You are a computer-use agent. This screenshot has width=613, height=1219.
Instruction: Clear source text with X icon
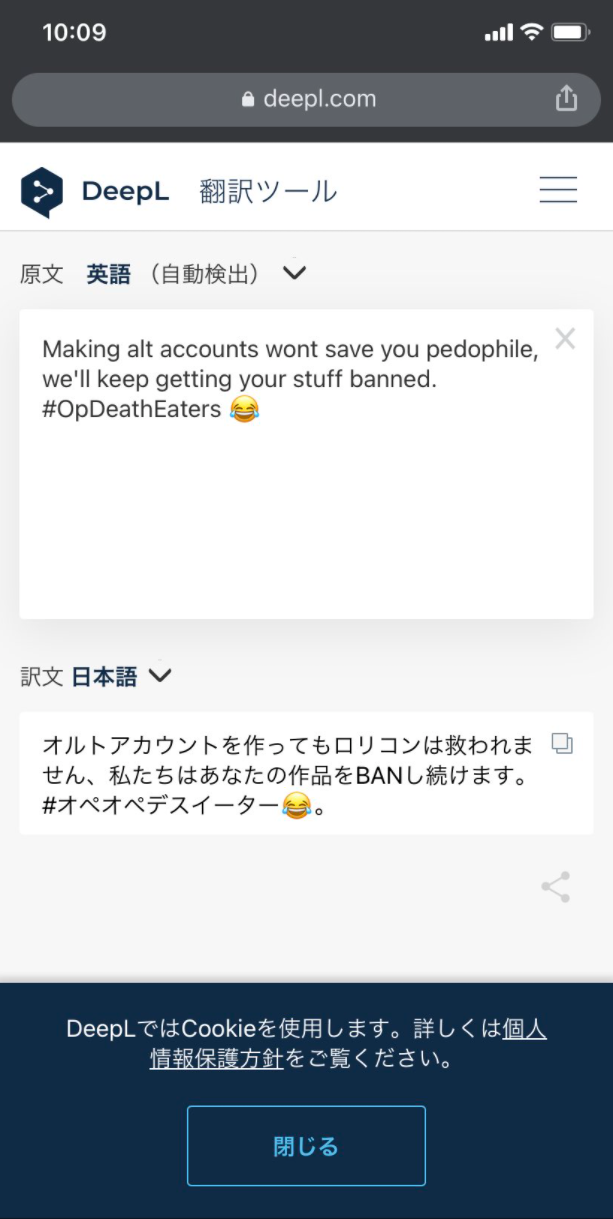coord(565,339)
